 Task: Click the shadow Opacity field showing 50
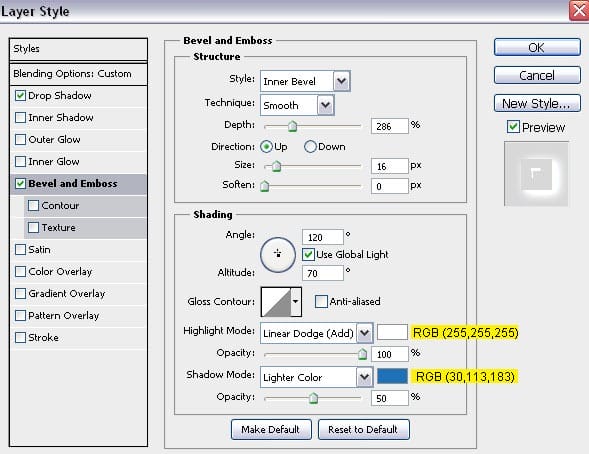[390, 398]
